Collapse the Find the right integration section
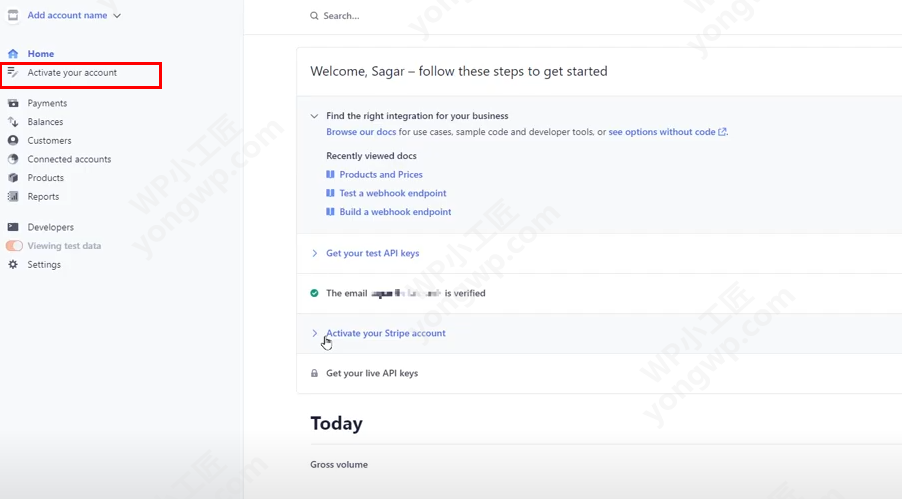902x499 pixels. pyautogui.click(x=315, y=116)
